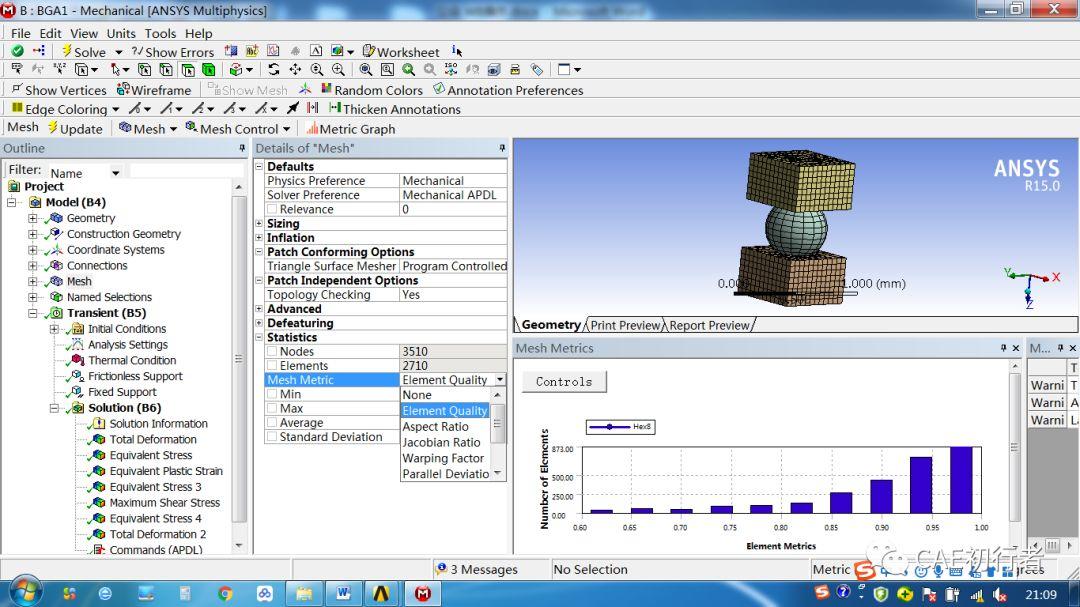Image resolution: width=1080 pixels, height=607 pixels.
Task: Switch to the Print Preview tab
Action: 625,325
